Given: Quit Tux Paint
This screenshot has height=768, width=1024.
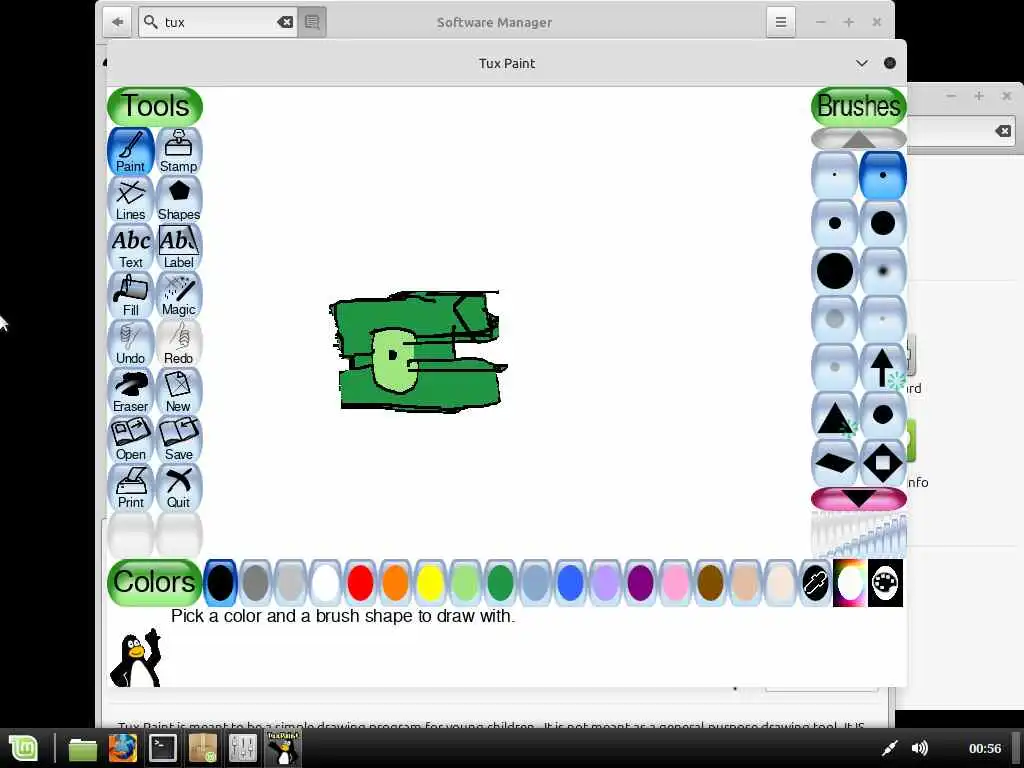Looking at the screenshot, I should point(178,487).
